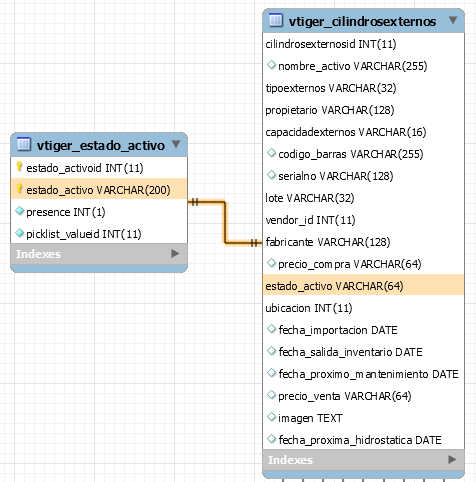
Task: Click the diamond icon beside nombre_activo
Action: 271,65
